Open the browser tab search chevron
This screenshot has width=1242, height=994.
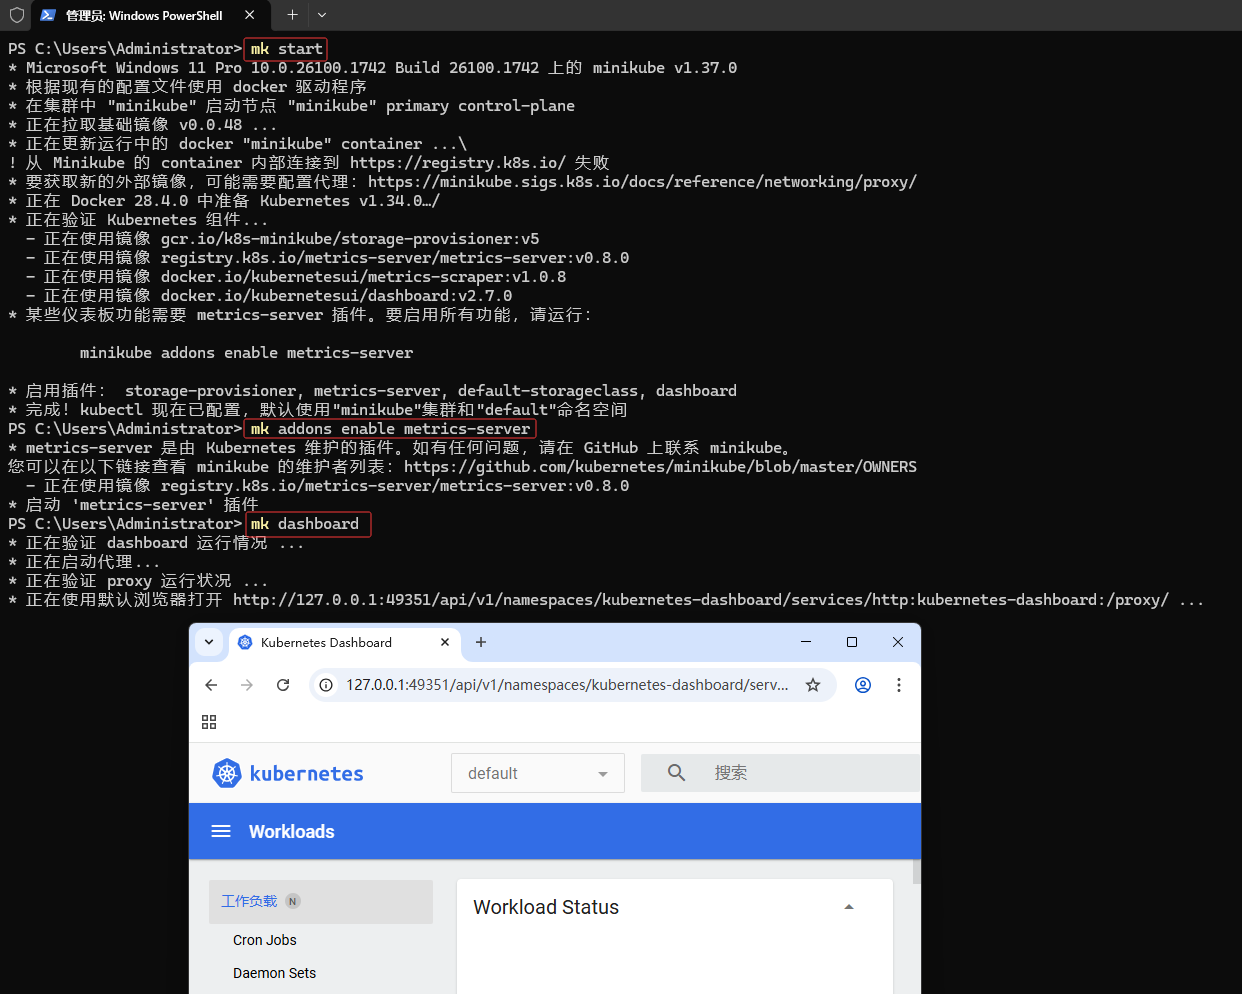[209, 642]
